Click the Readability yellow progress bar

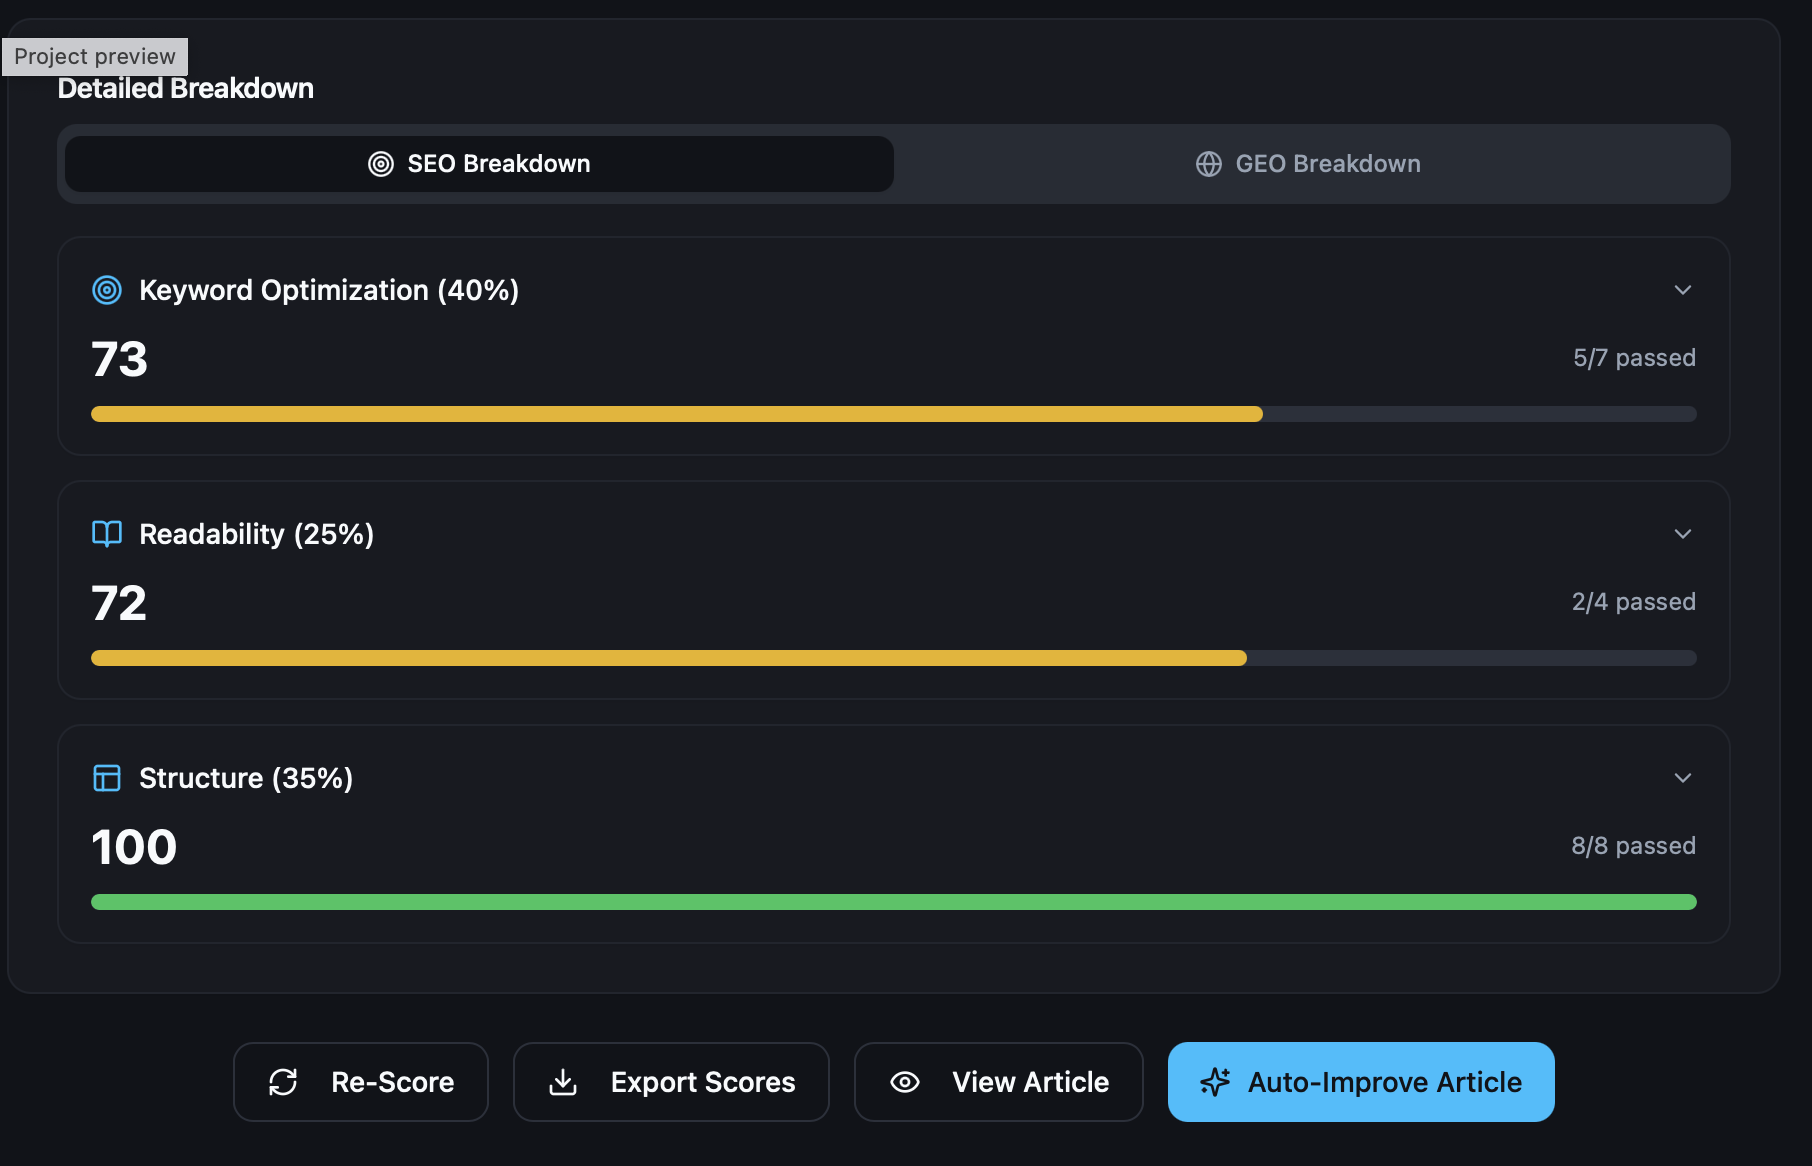[x=669, y=658]
